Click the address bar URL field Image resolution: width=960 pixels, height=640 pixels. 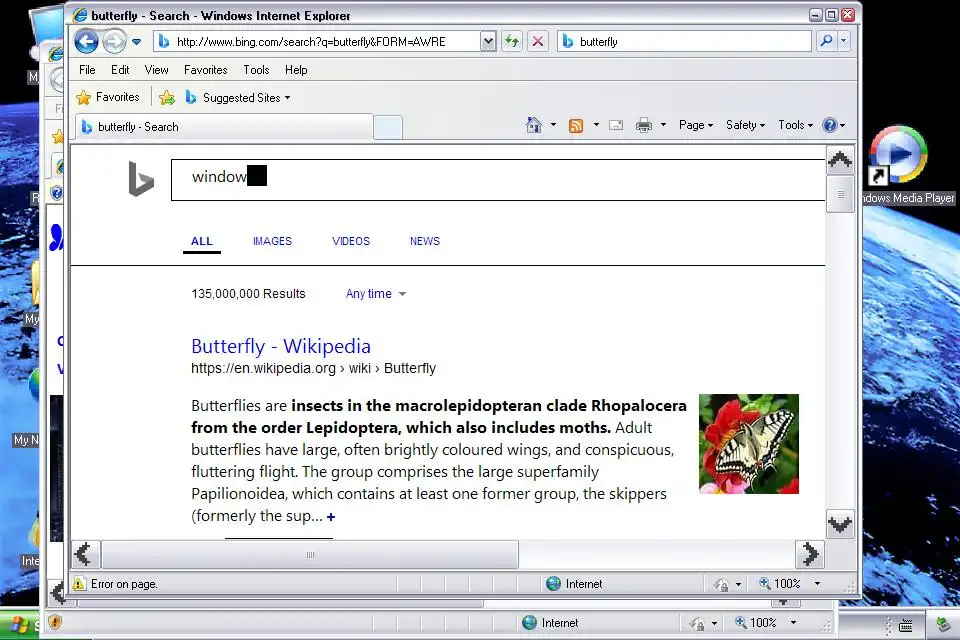click(x=324, y=42)
